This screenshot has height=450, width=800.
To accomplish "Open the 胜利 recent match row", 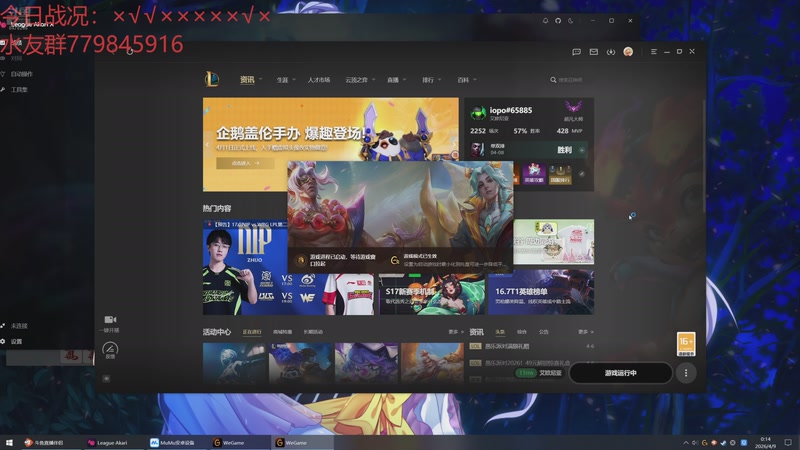I will tap(527, 149).
